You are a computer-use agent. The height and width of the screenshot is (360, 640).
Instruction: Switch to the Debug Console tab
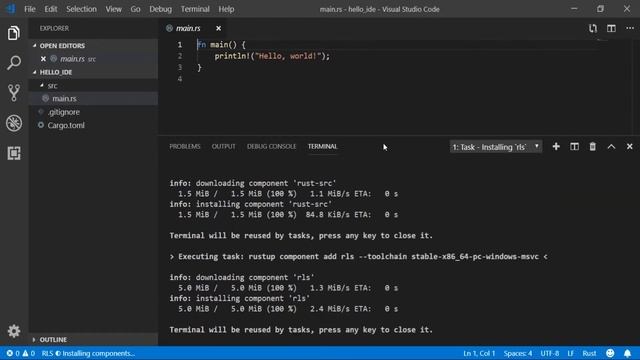pyautogui.click(x=271, y=147)
